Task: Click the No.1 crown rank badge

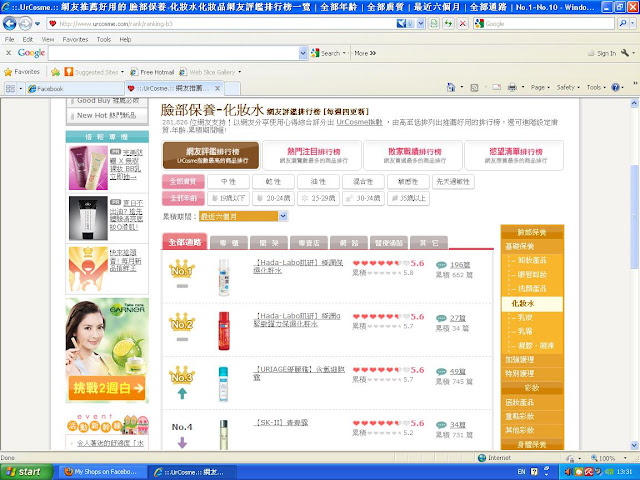Action: click(x=182, y=269)
